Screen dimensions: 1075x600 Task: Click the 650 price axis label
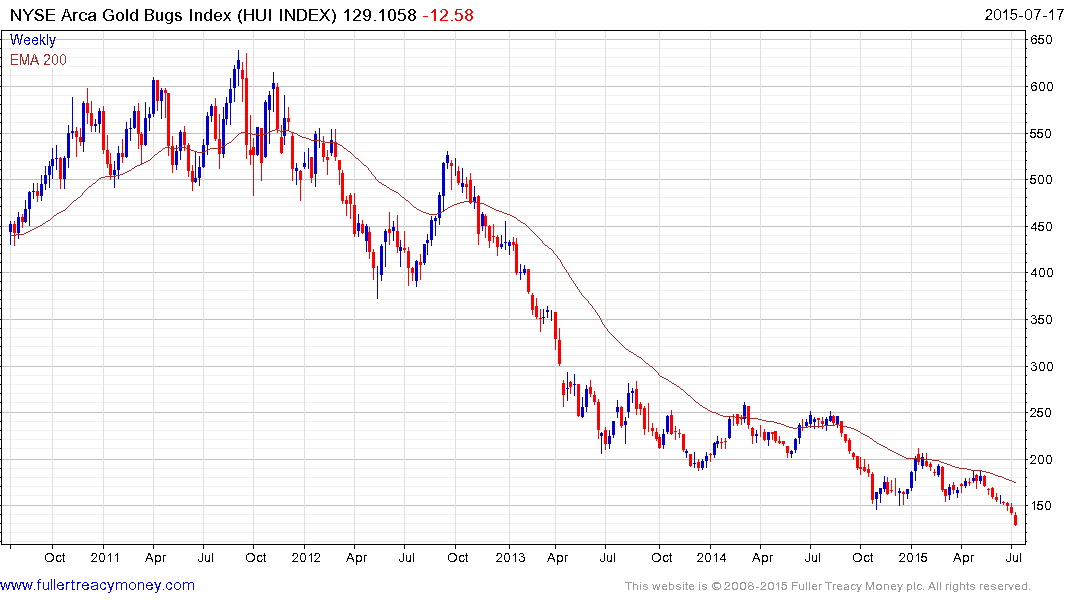1041,40
